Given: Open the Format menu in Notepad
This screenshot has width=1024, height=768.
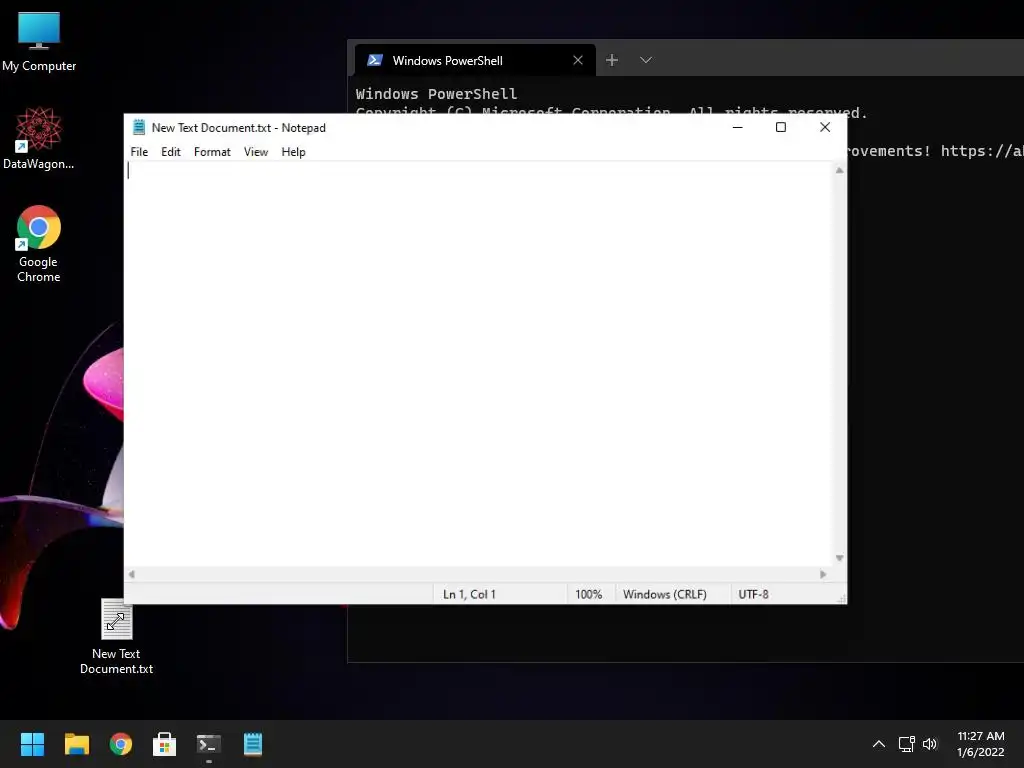Looking at the screenshot, I should click(x=212, y=152).
